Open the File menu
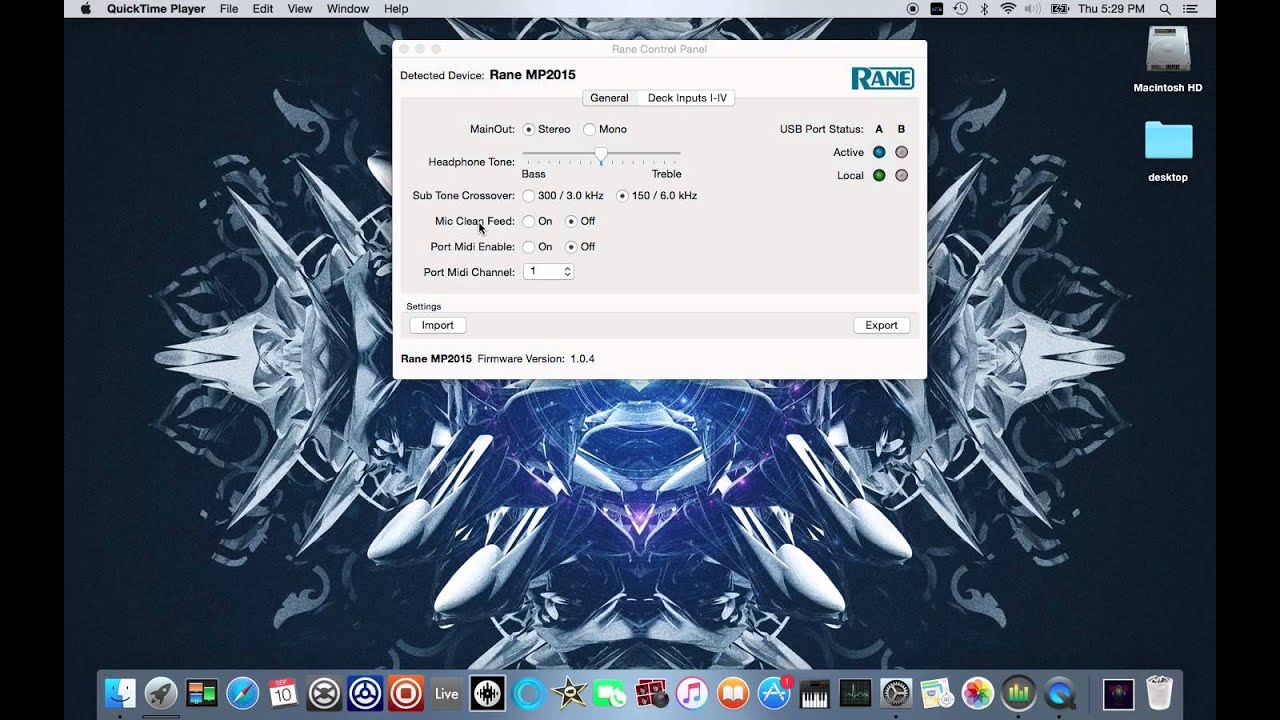This screenshot has width=1280, height=720. click(x=229, y=9)
